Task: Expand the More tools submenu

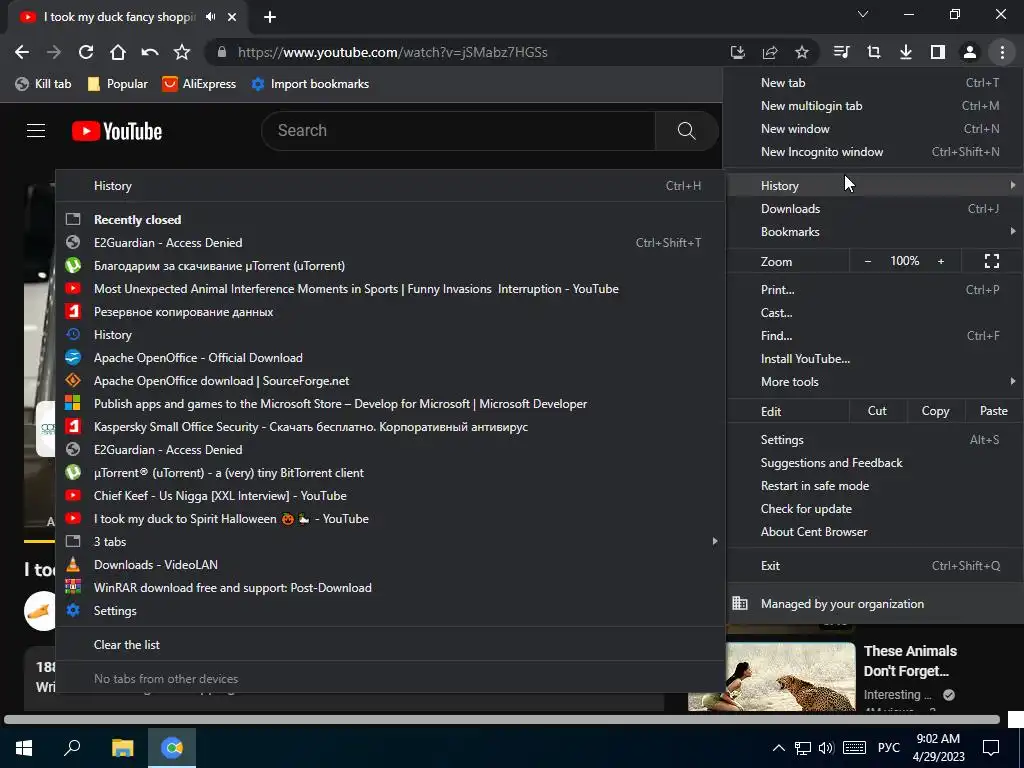Action: click(873, 382)
